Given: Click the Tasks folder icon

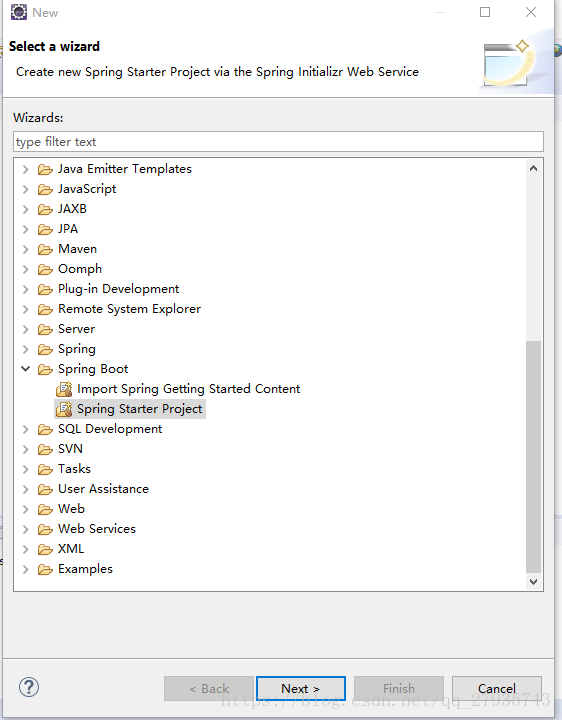Looking at the screenshot, I should [x=45, y=469].
